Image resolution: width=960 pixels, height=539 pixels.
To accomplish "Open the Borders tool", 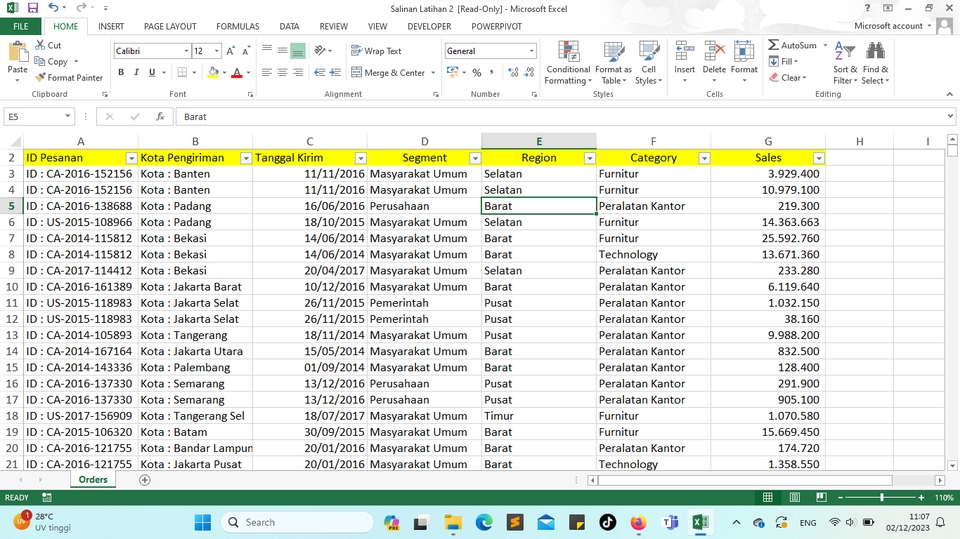I will 182,72.
